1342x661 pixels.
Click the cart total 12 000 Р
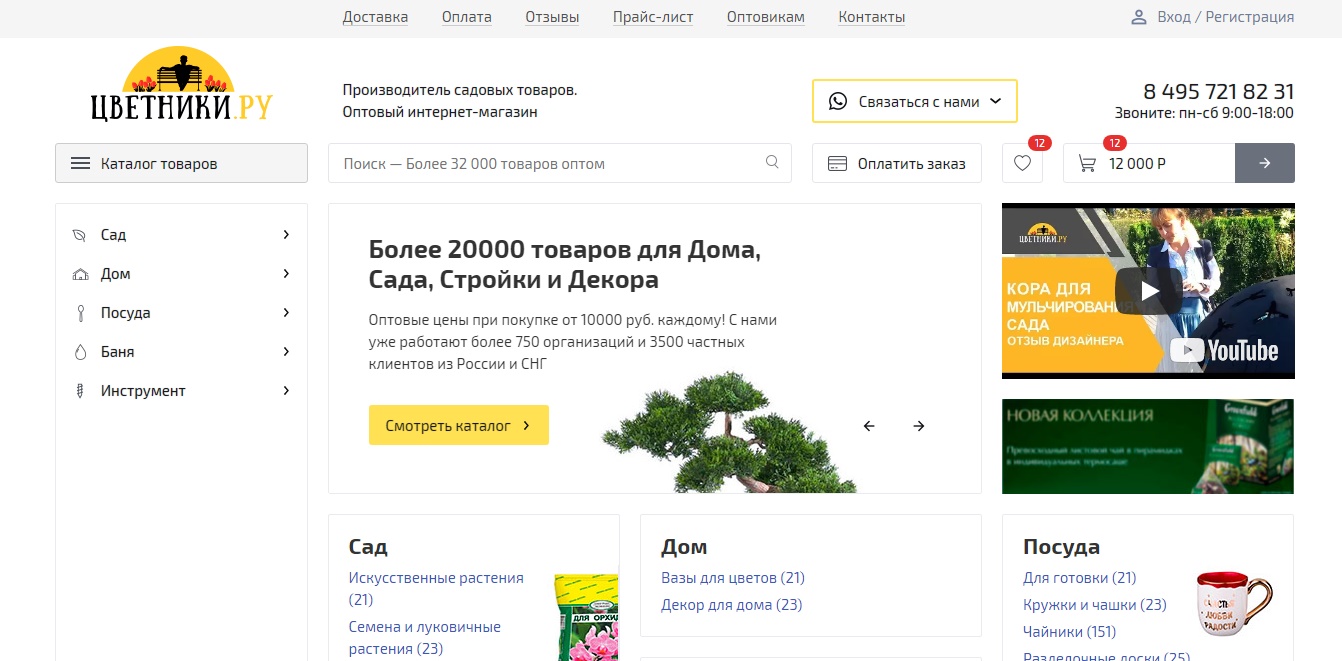(1138, 164)
